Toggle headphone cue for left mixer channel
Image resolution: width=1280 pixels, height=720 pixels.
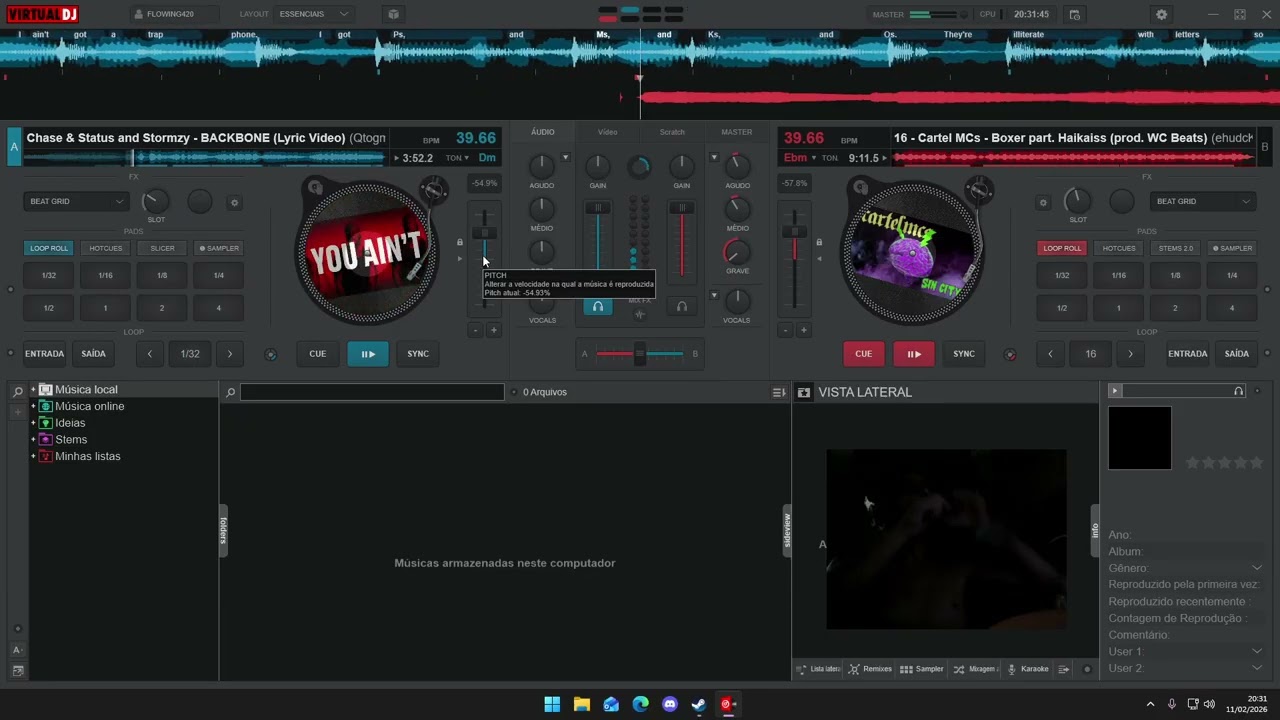598,306
